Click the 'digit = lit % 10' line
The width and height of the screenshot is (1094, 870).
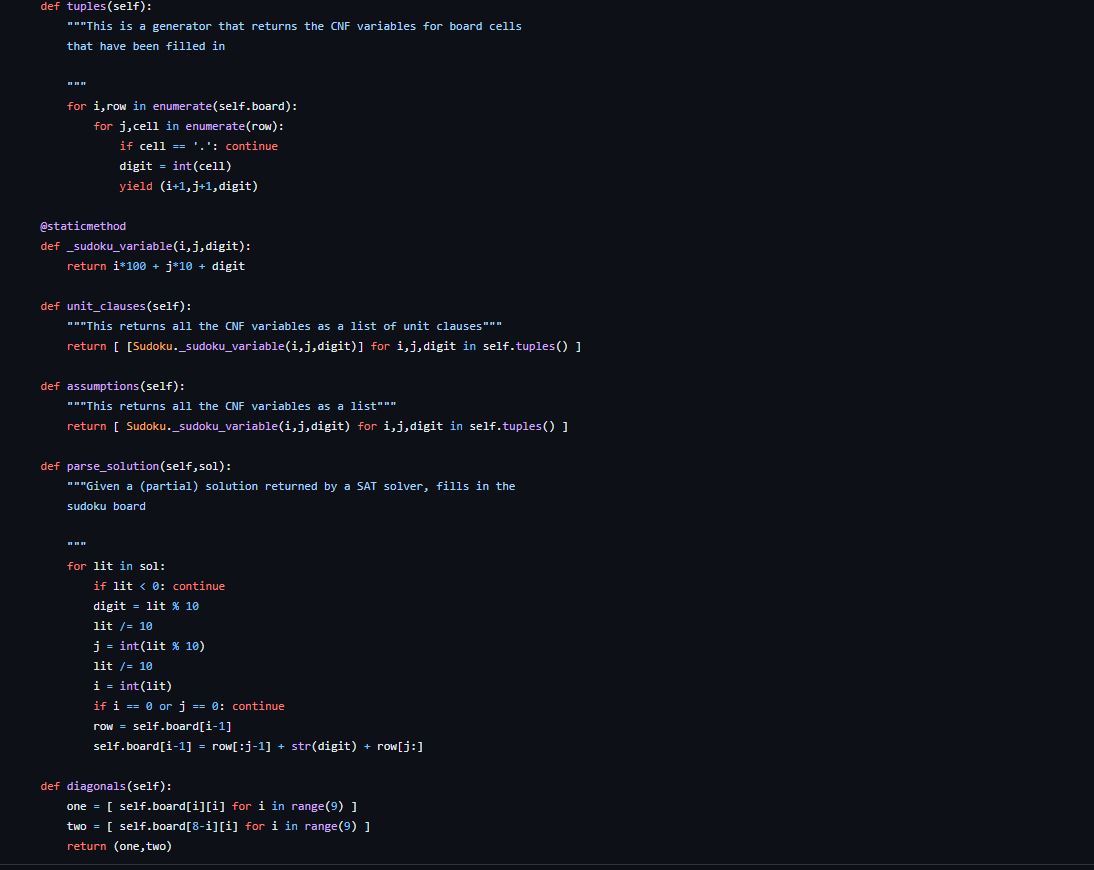pyautogui.click(x=146, y=606)
